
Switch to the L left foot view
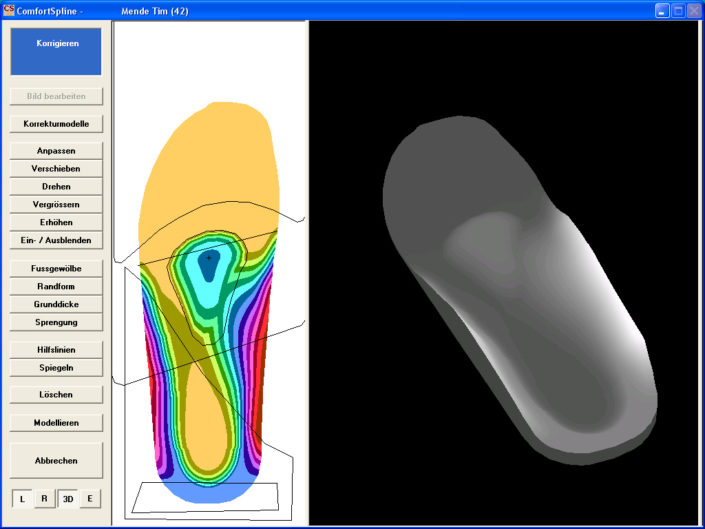(22, 498)
